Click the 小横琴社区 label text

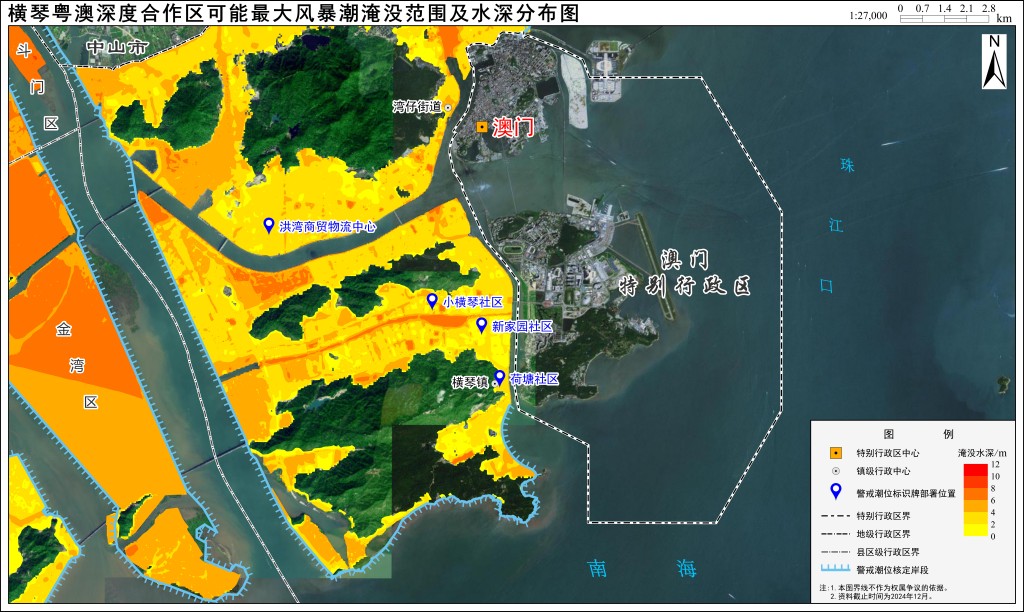(x=473, y=302)
